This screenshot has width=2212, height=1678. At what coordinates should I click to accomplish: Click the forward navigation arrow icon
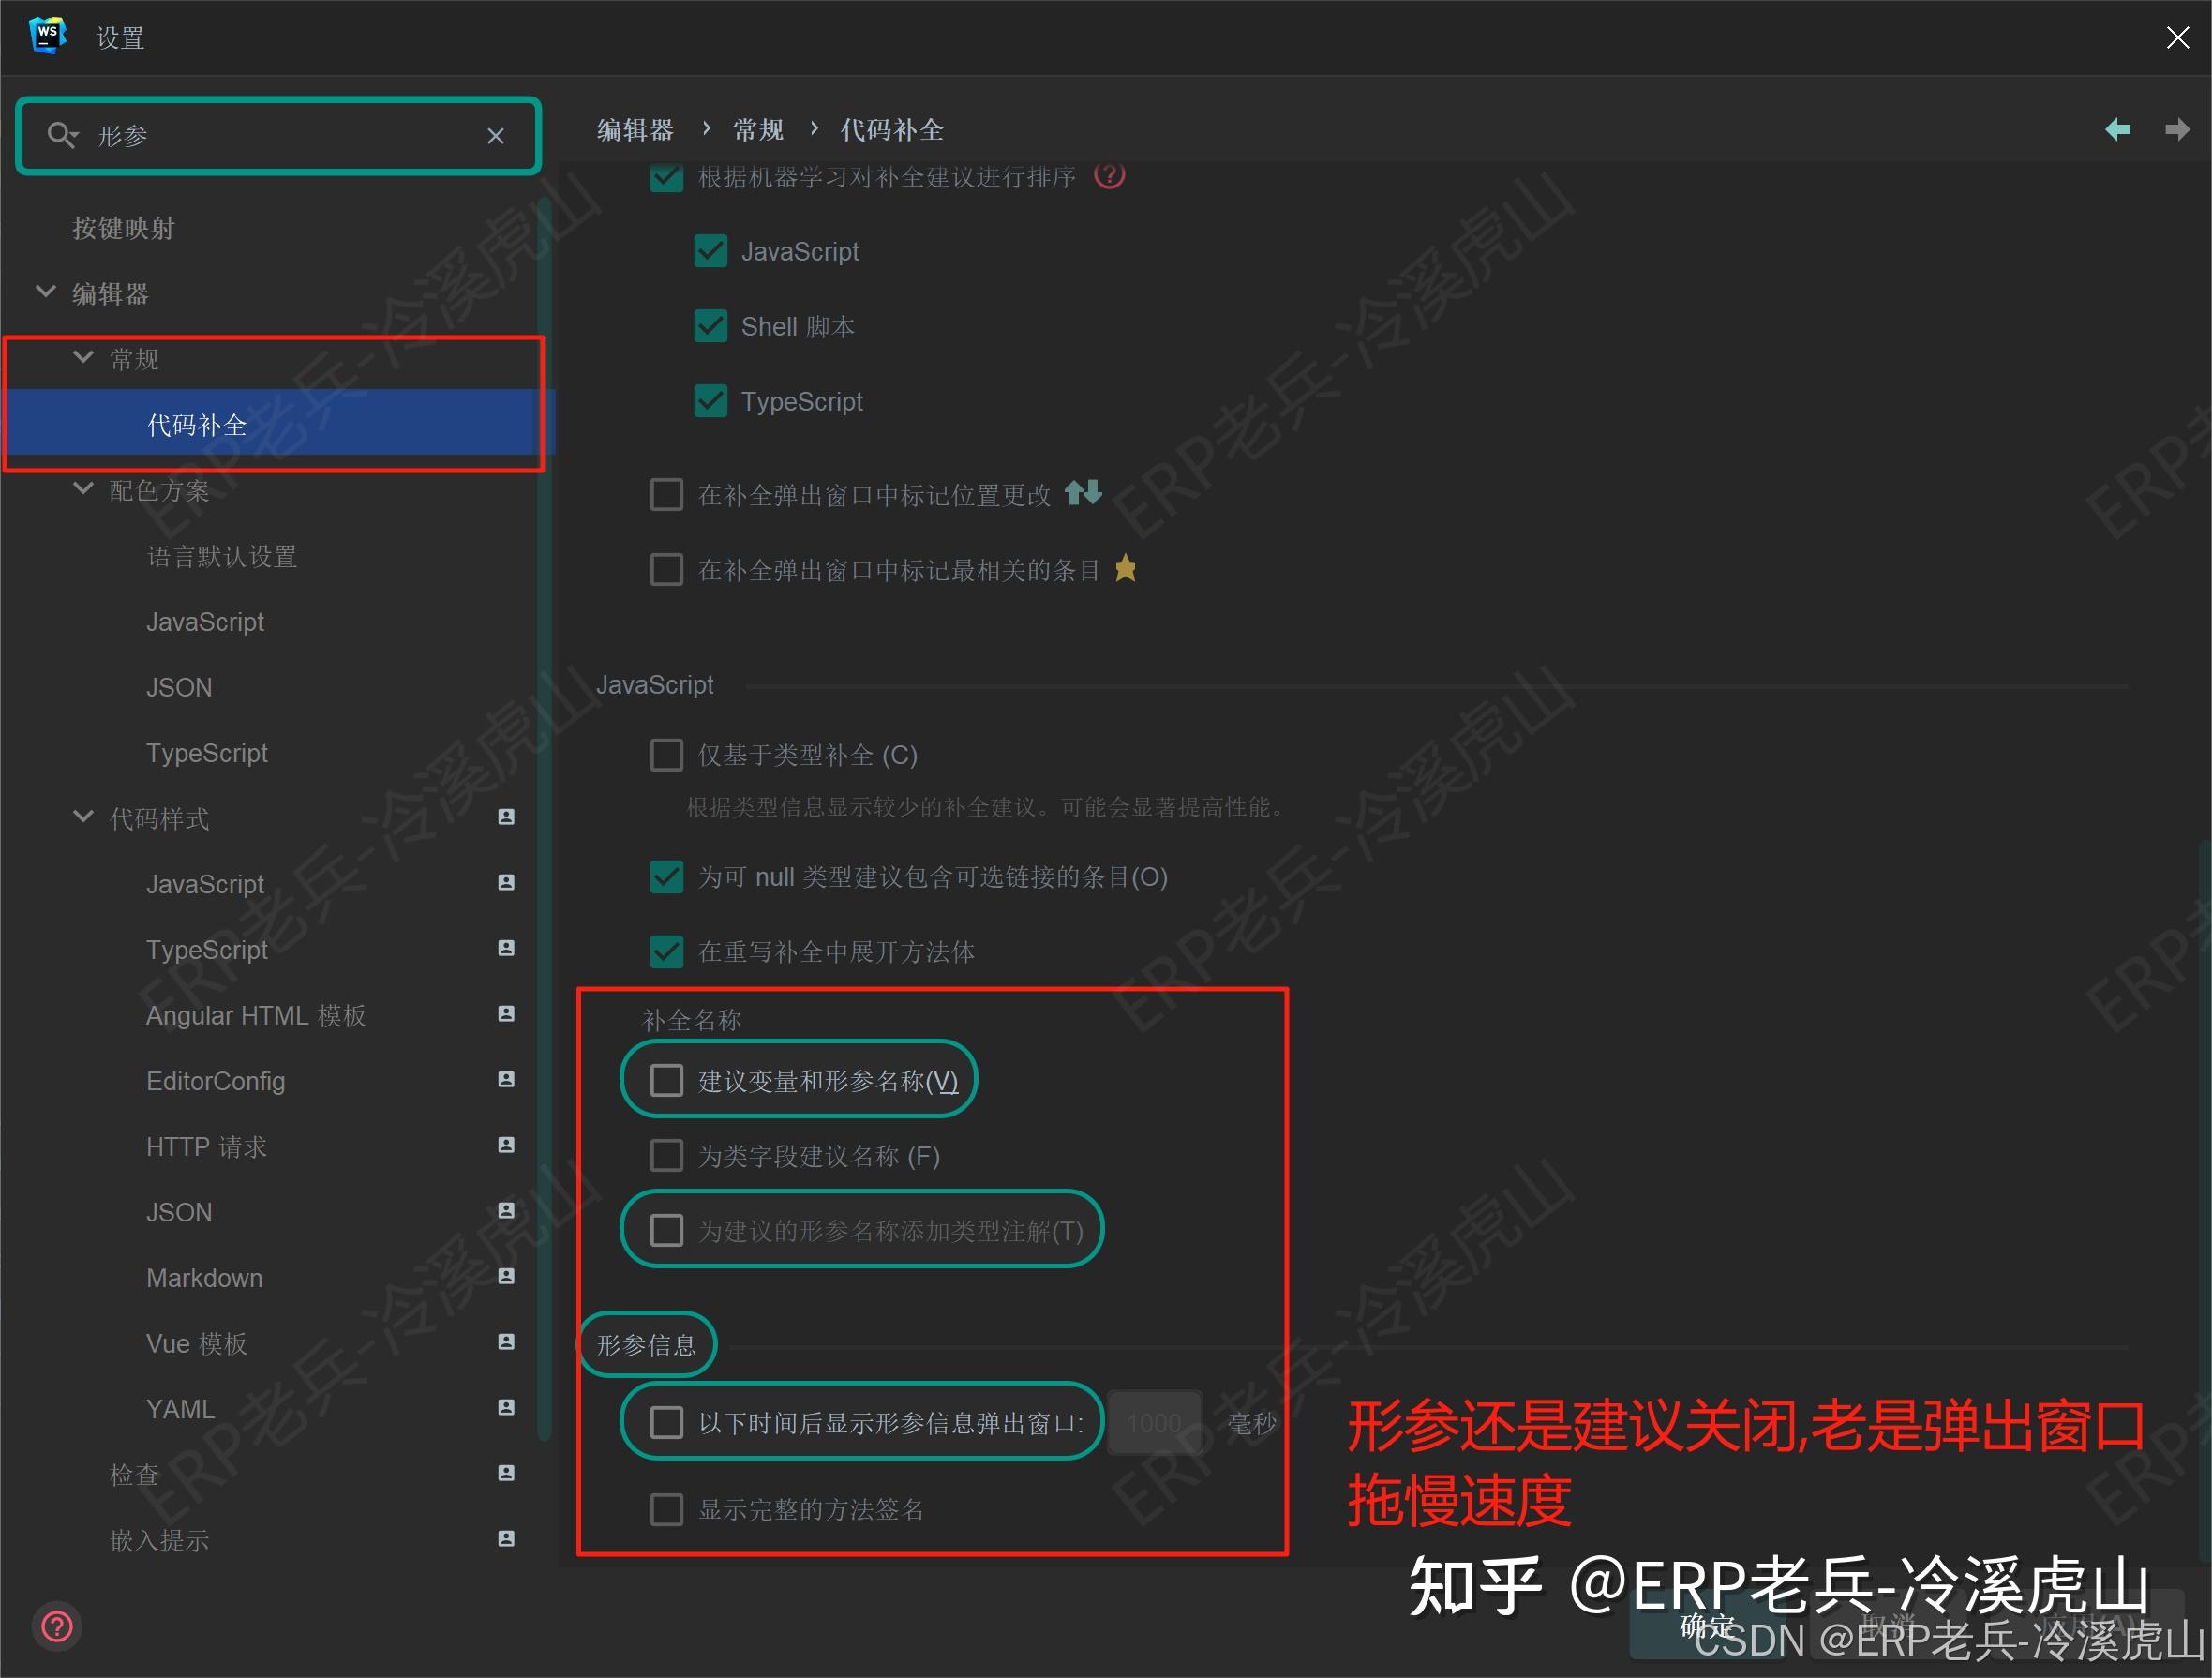click(x=2176, y=130)
